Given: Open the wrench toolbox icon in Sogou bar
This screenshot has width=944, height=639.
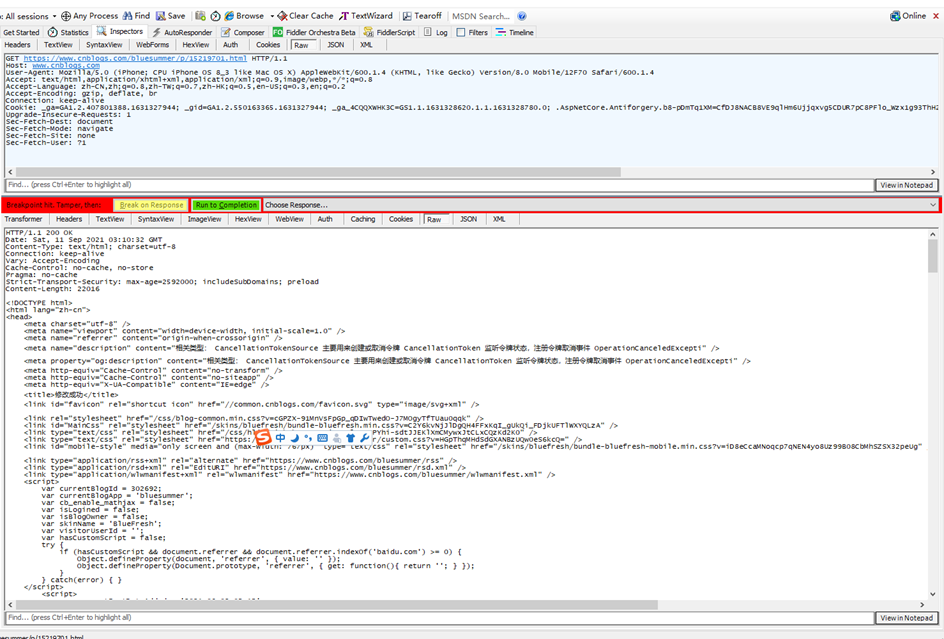Looking at the screenshot, I should (x=364, y=438).
